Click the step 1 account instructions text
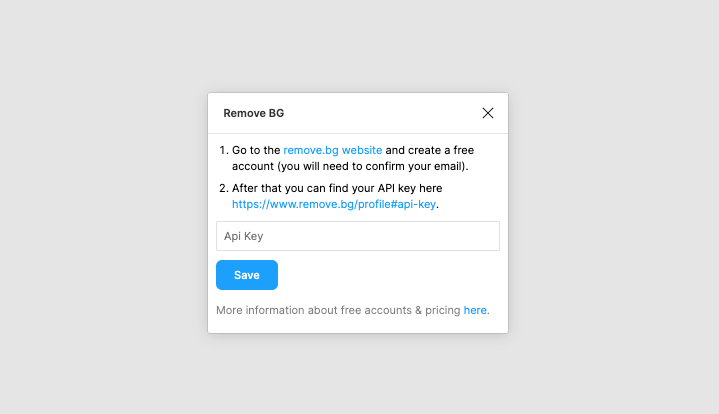Viewport: 719px width, 414px height. (353, 158)
